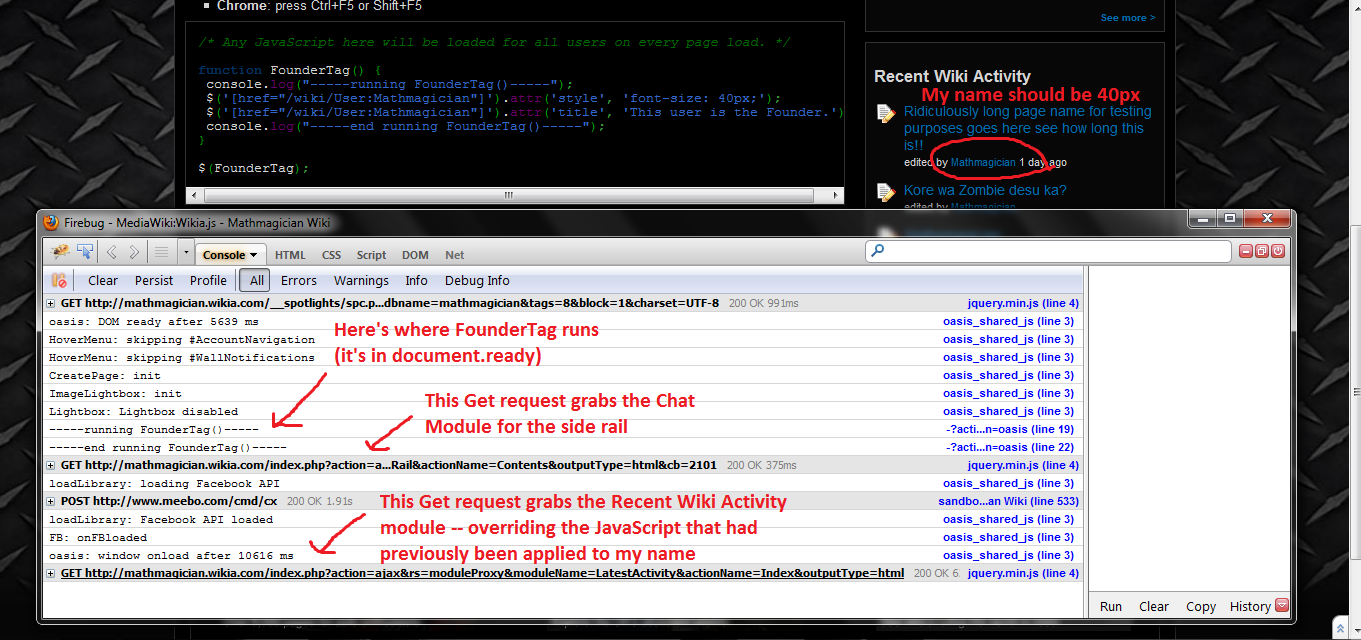
Task: Open source link for end running FounderTag
Action: [x=1012, y=447]
